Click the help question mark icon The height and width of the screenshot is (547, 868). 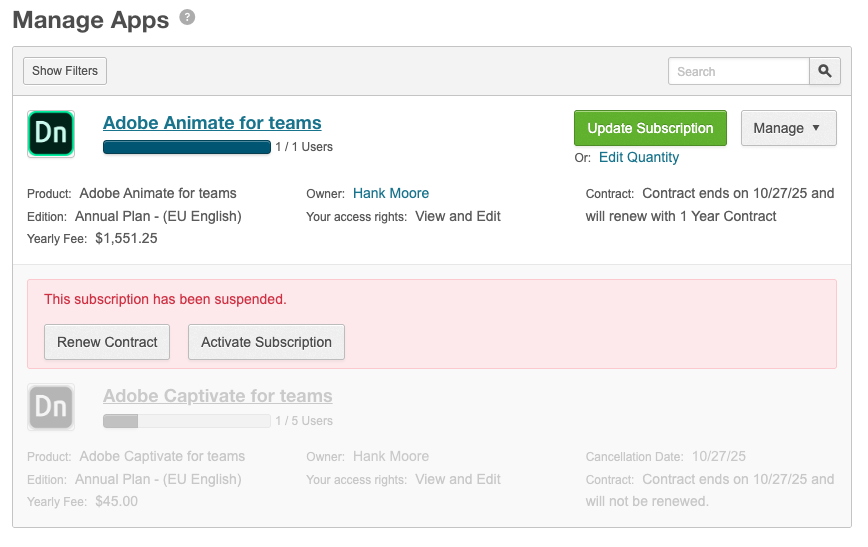(x=187, y=18)
